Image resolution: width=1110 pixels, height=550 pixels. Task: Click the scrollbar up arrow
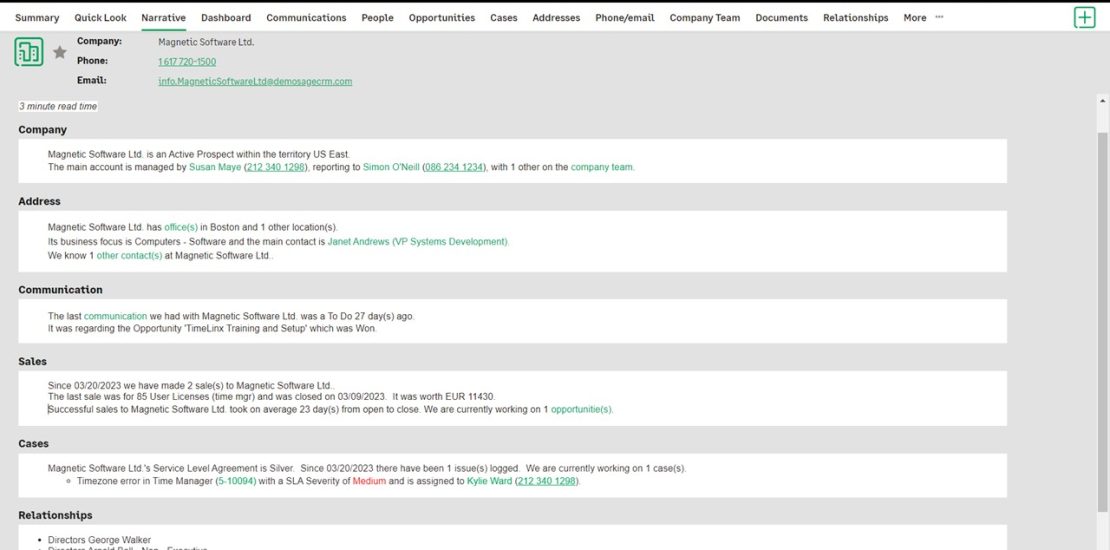[x=1102, y=101]
